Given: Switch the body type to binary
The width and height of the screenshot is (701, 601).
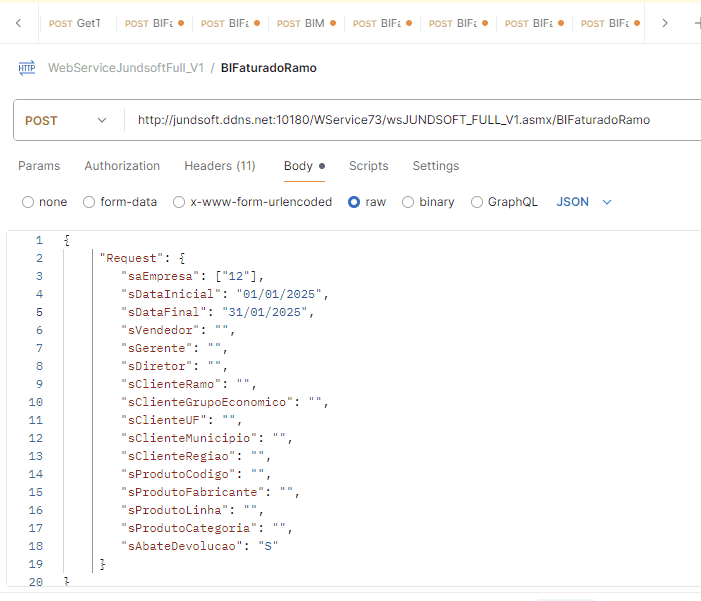Looking at the screenshot, I should pos(408,202).
